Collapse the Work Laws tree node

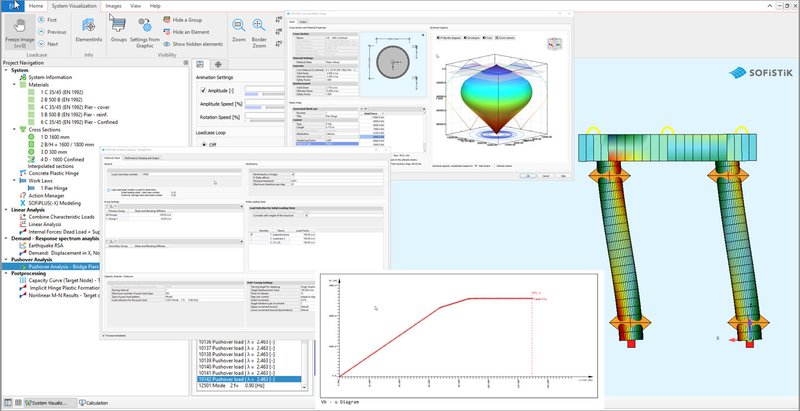pos(15,180)
